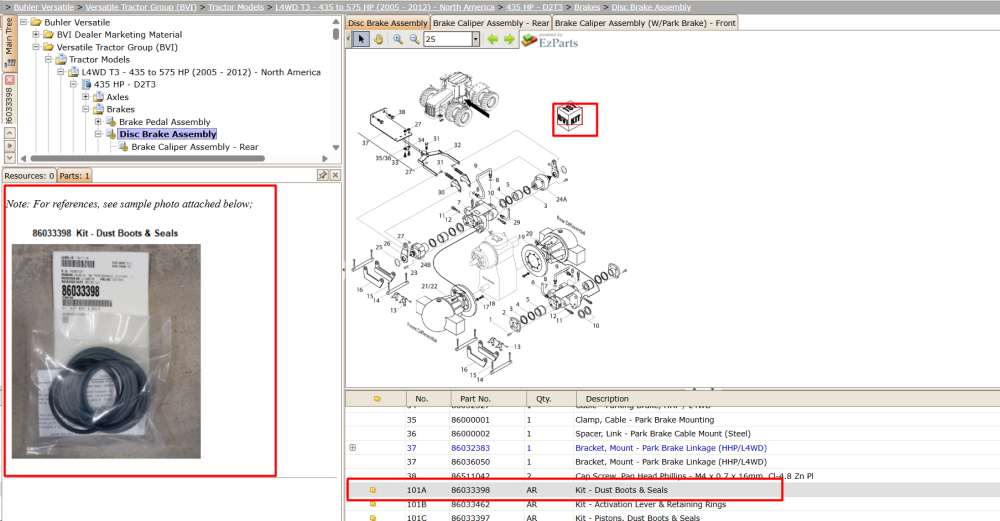Select row 36 Spacer, Link - Park Brake Cable Mount
The height and width of the screenshot is (521, 1000).
click(673, 434)
